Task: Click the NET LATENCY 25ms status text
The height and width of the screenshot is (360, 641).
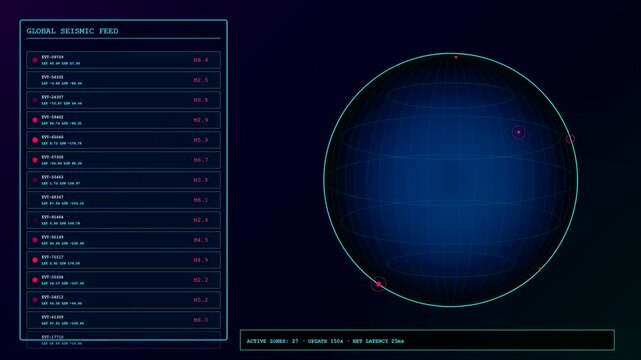Action: tap(378, 341)
